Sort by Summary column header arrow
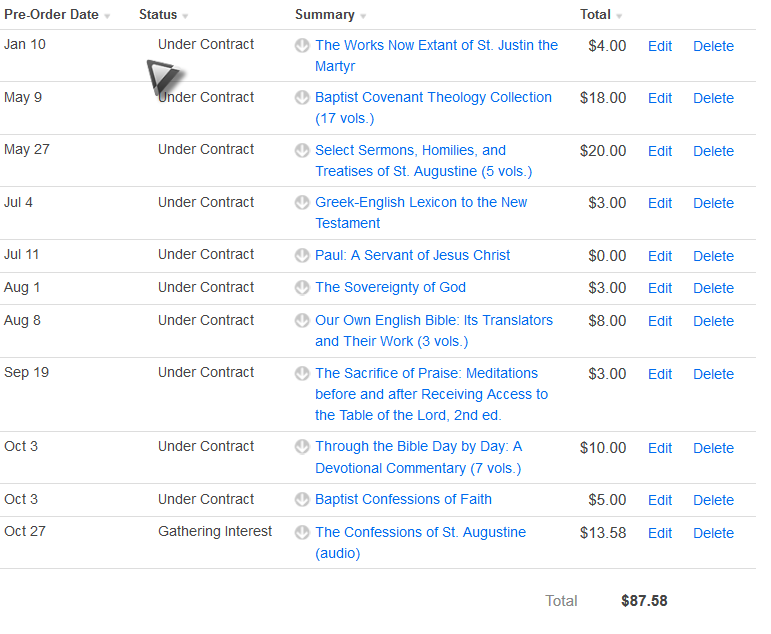771x634 pixels. tap(363, 17)
